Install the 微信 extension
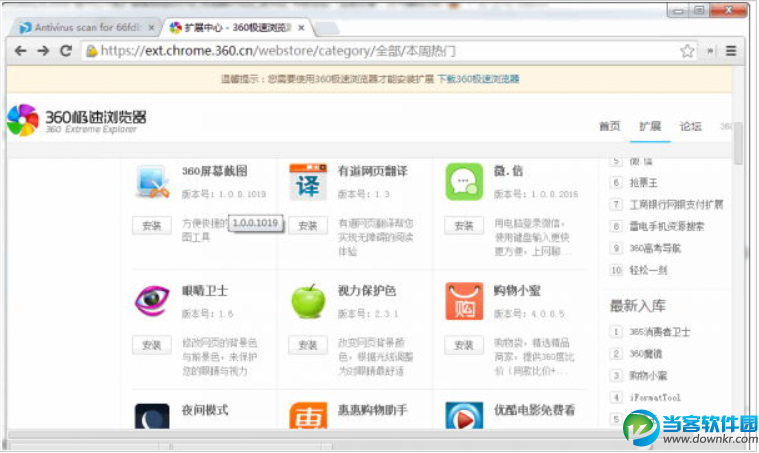This screenshot has width=759, height=453. [464, 226]
